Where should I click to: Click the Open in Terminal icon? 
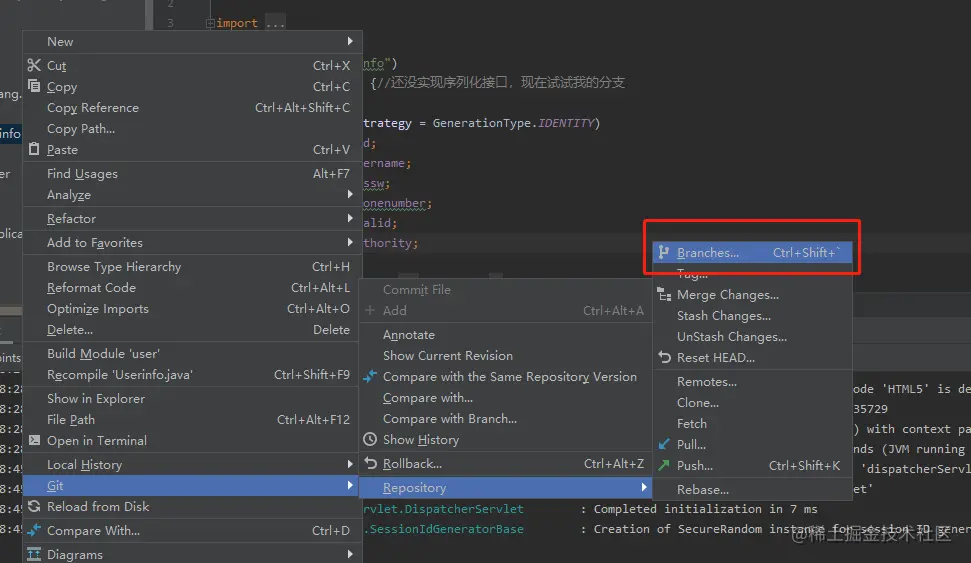coord(34,440)
